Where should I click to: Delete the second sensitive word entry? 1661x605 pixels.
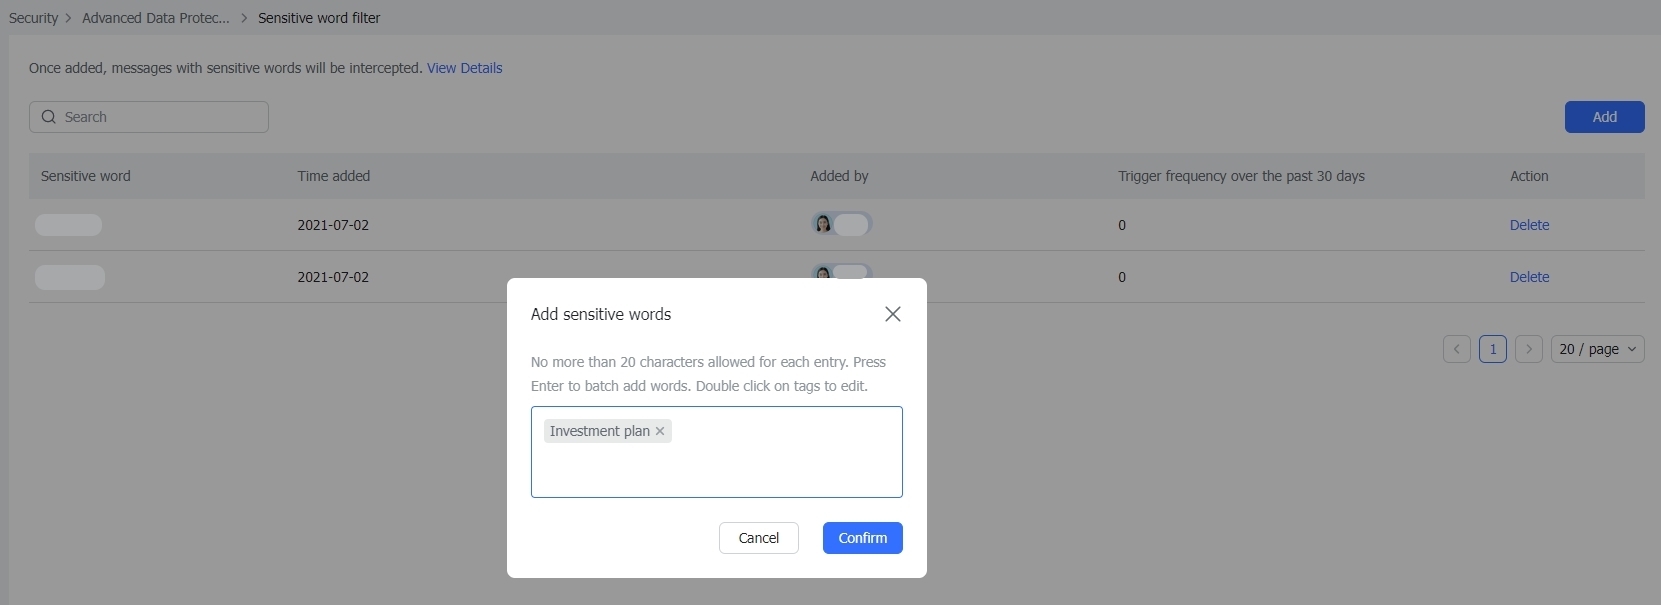[x=1529, y=277]
